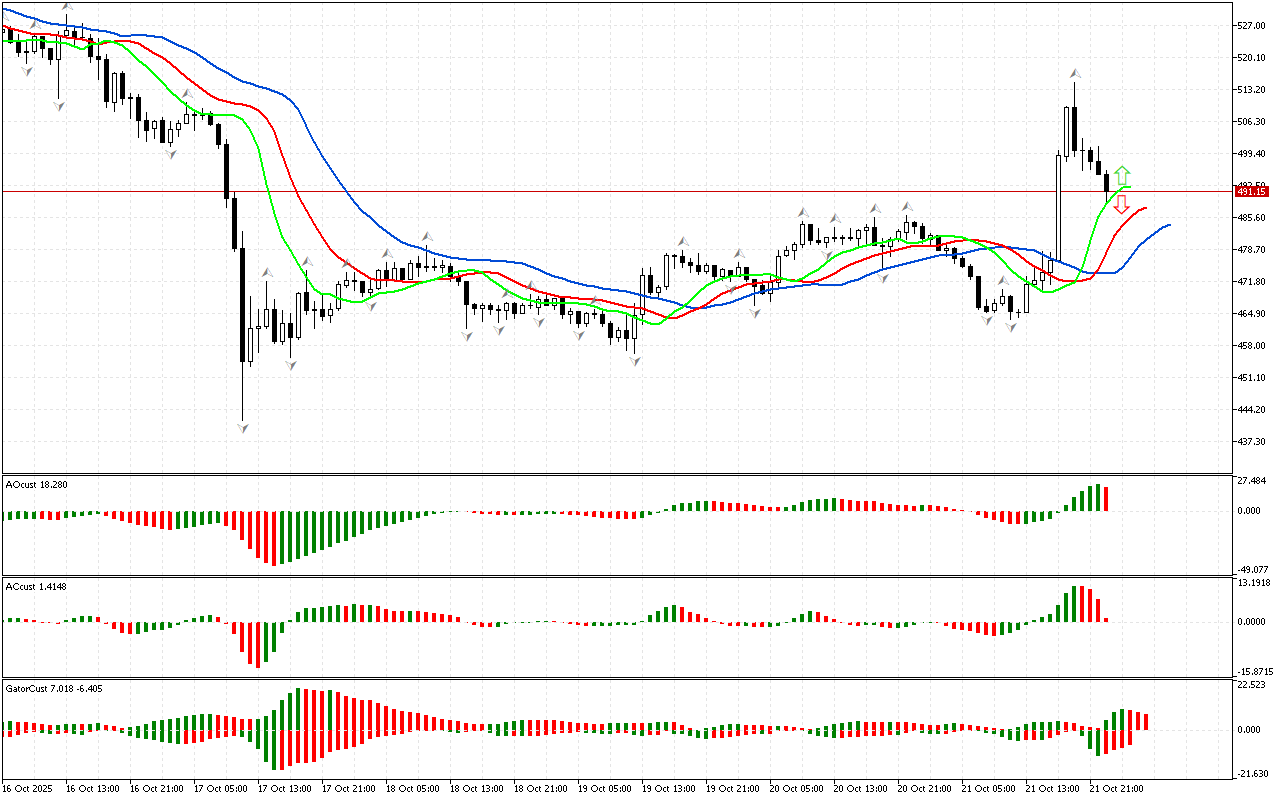1280x800 pixels.
Task: Select the fractal arrow above the highest recent peak
Action: [1075, 73]
